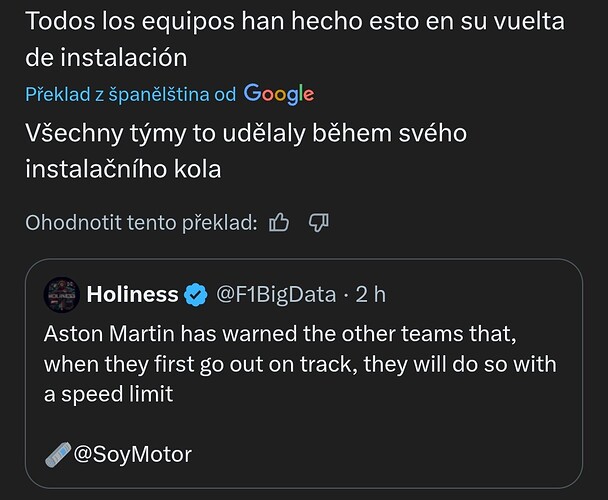Click the bandage emoji before @SoyMotor

[x=59, y=454]
